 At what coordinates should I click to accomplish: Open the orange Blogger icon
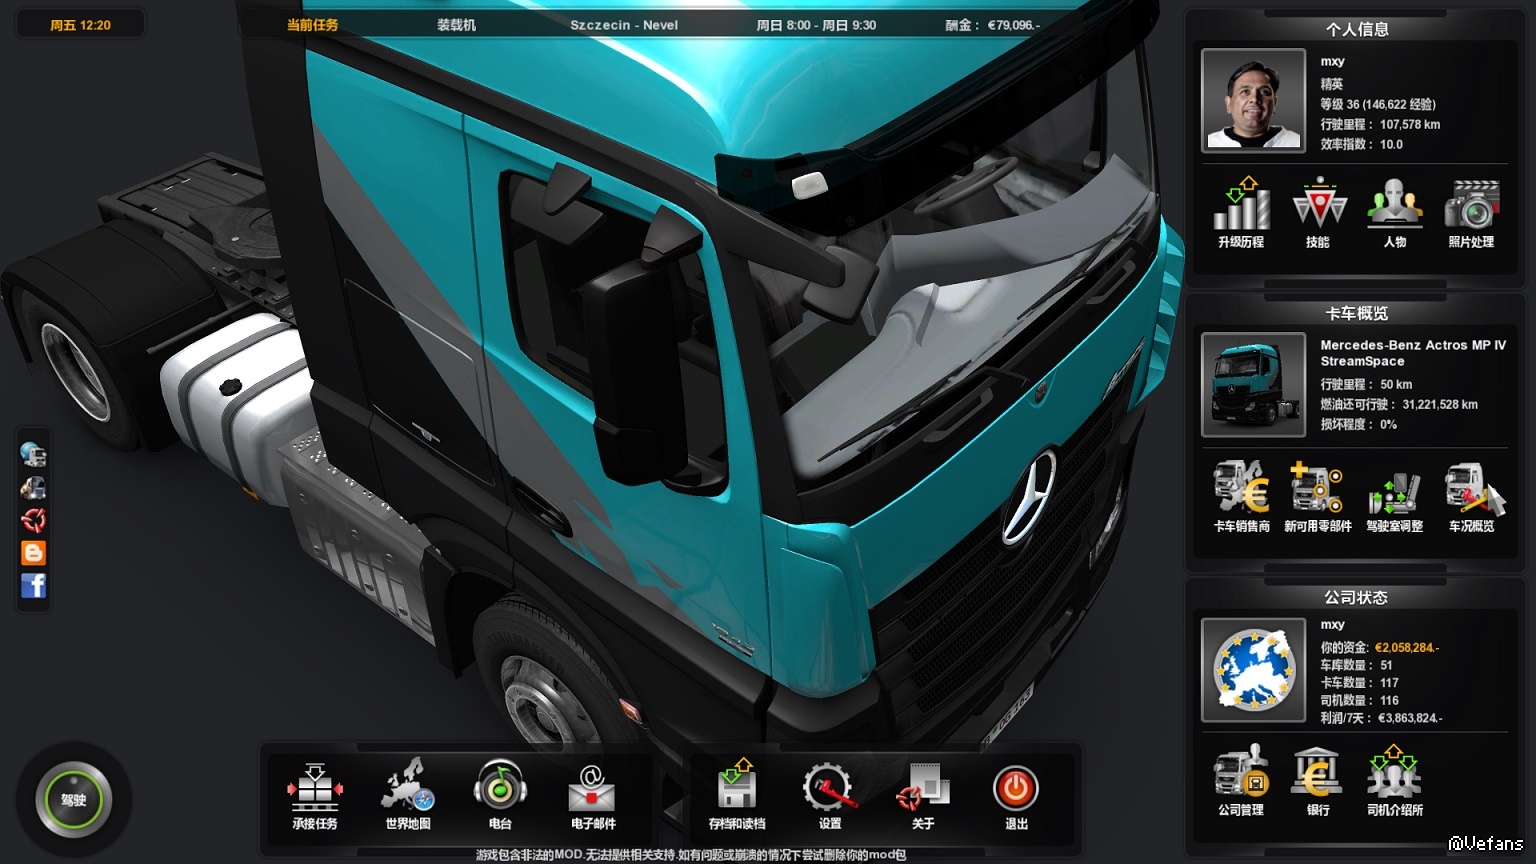(x=33, y=553)
